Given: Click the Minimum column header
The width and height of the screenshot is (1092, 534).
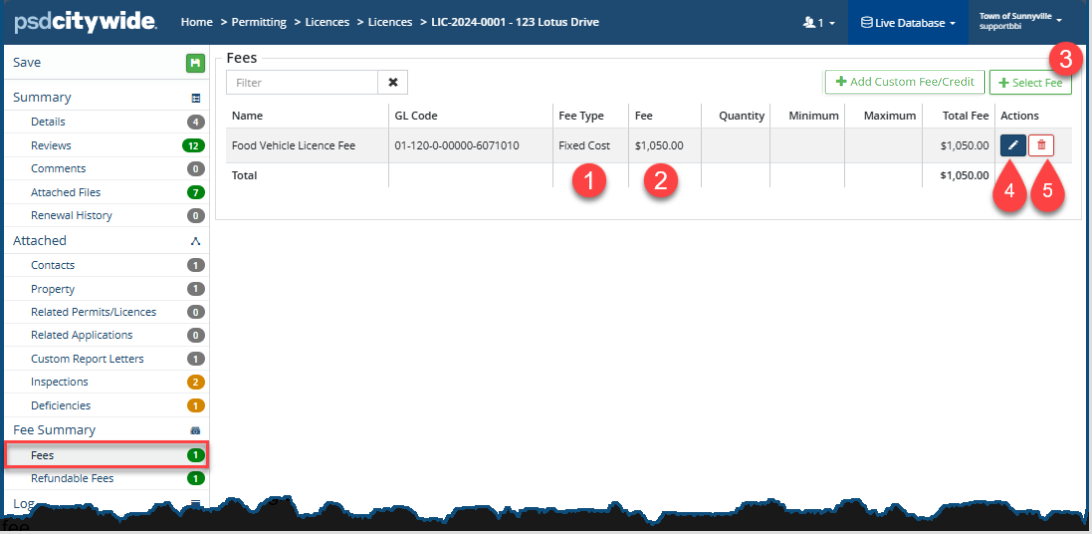Looking at the screenshot, I should coord(813,116).
